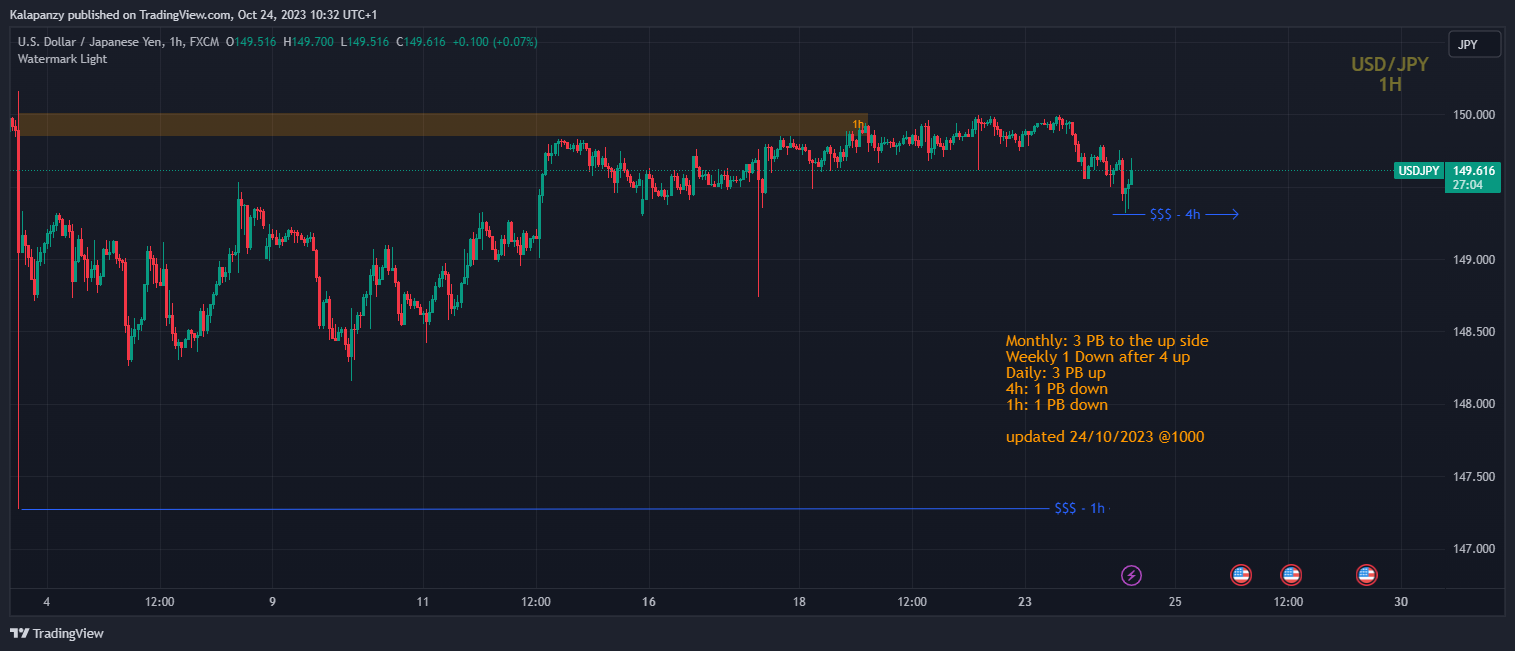Click the '18' date label on time axis

(799, 602)
